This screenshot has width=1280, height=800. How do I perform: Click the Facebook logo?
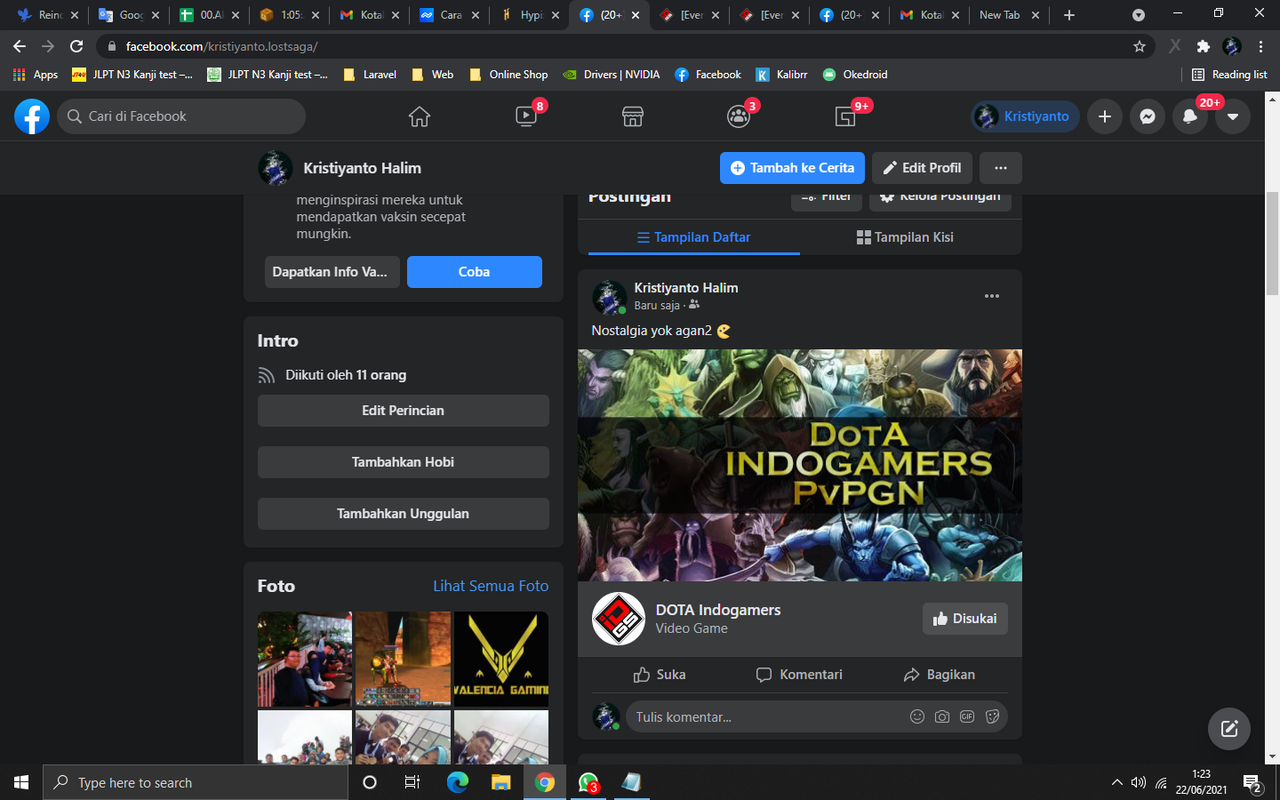click(32, 116)
